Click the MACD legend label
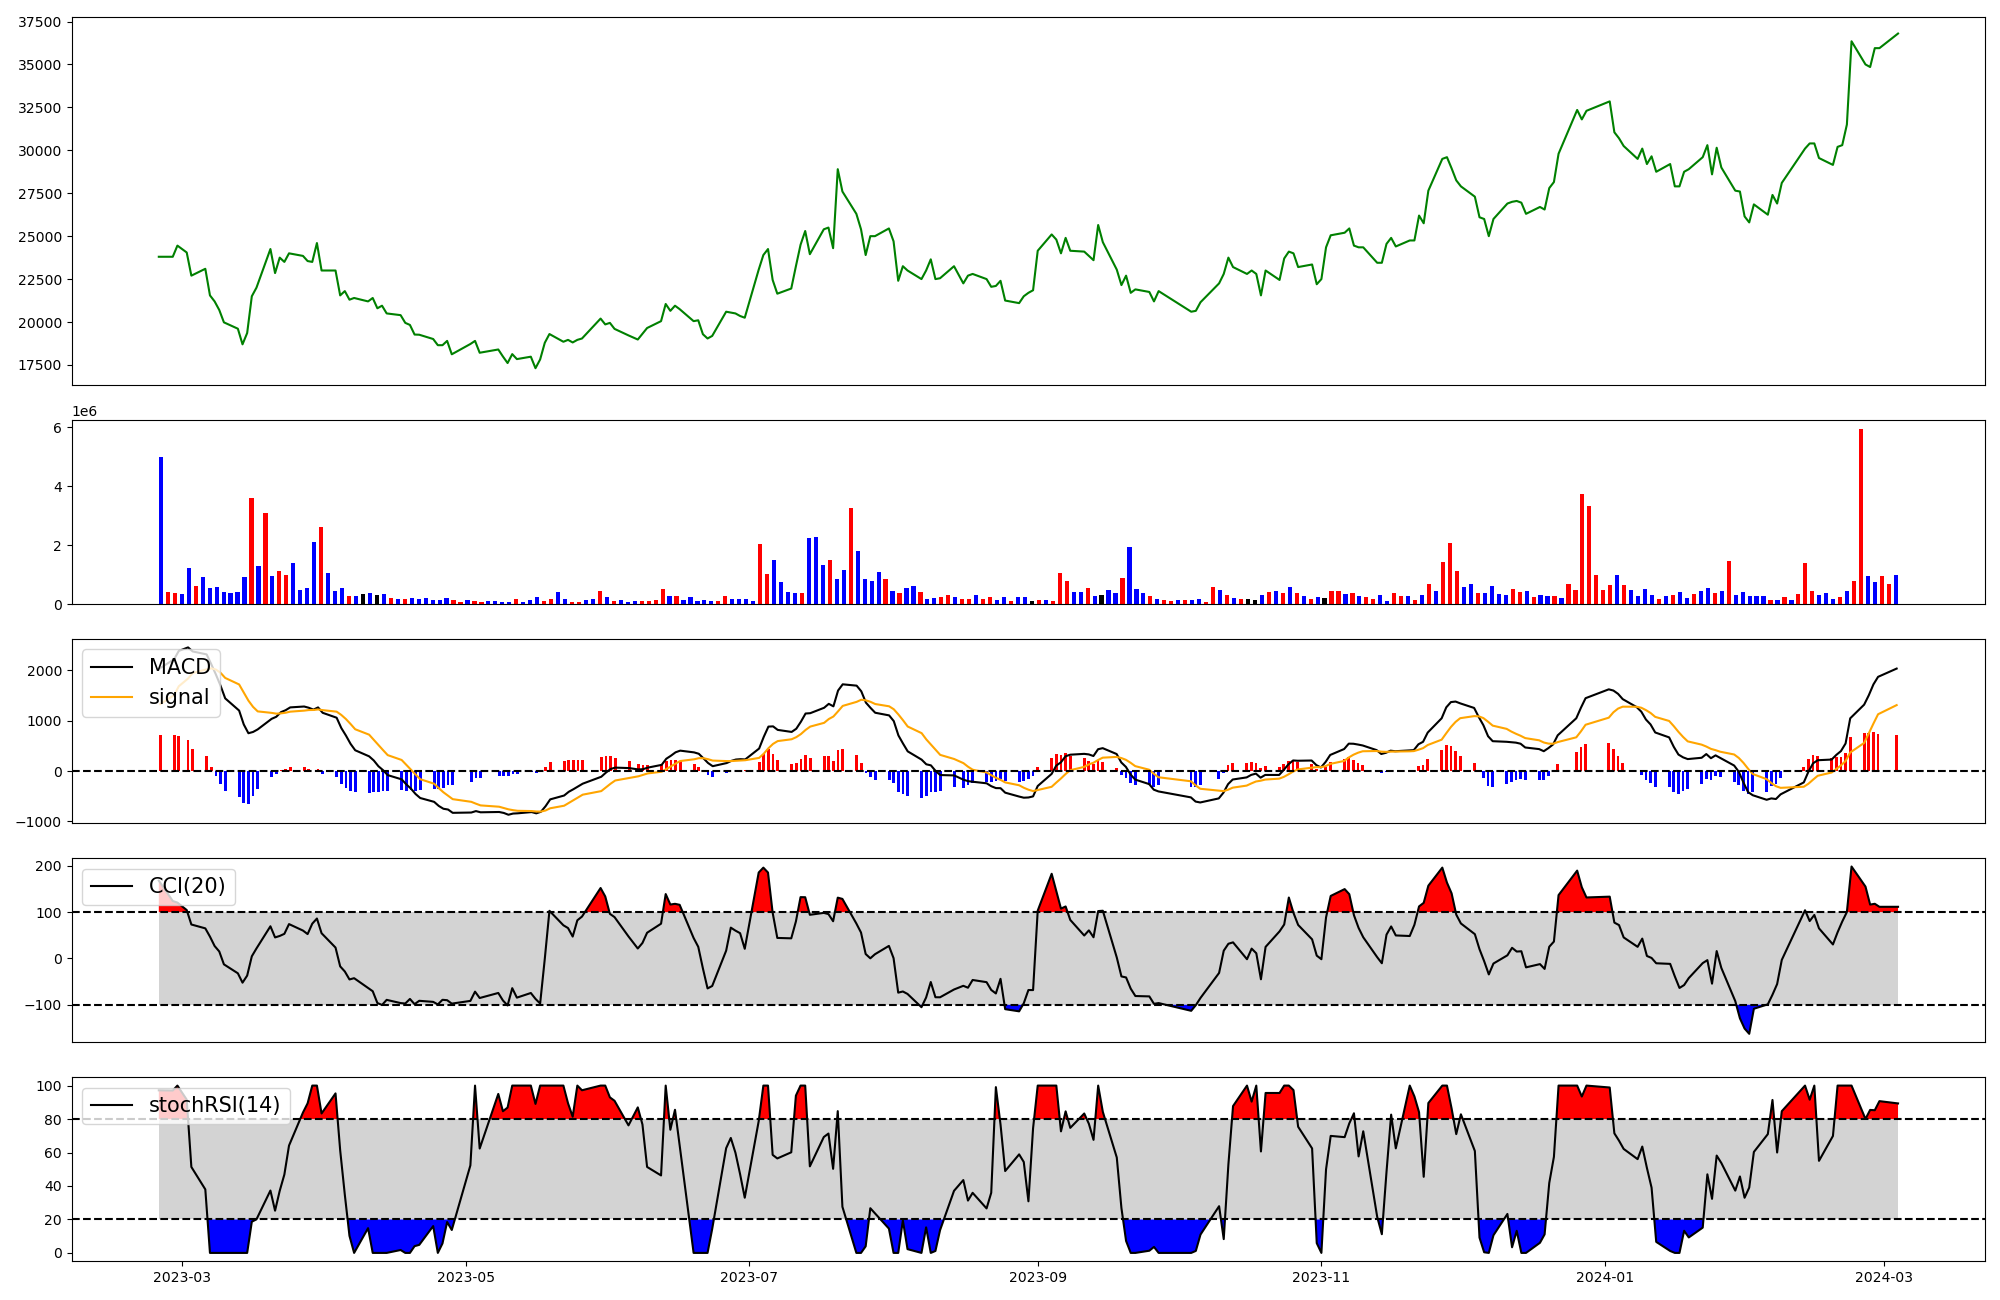 point(180,667)
